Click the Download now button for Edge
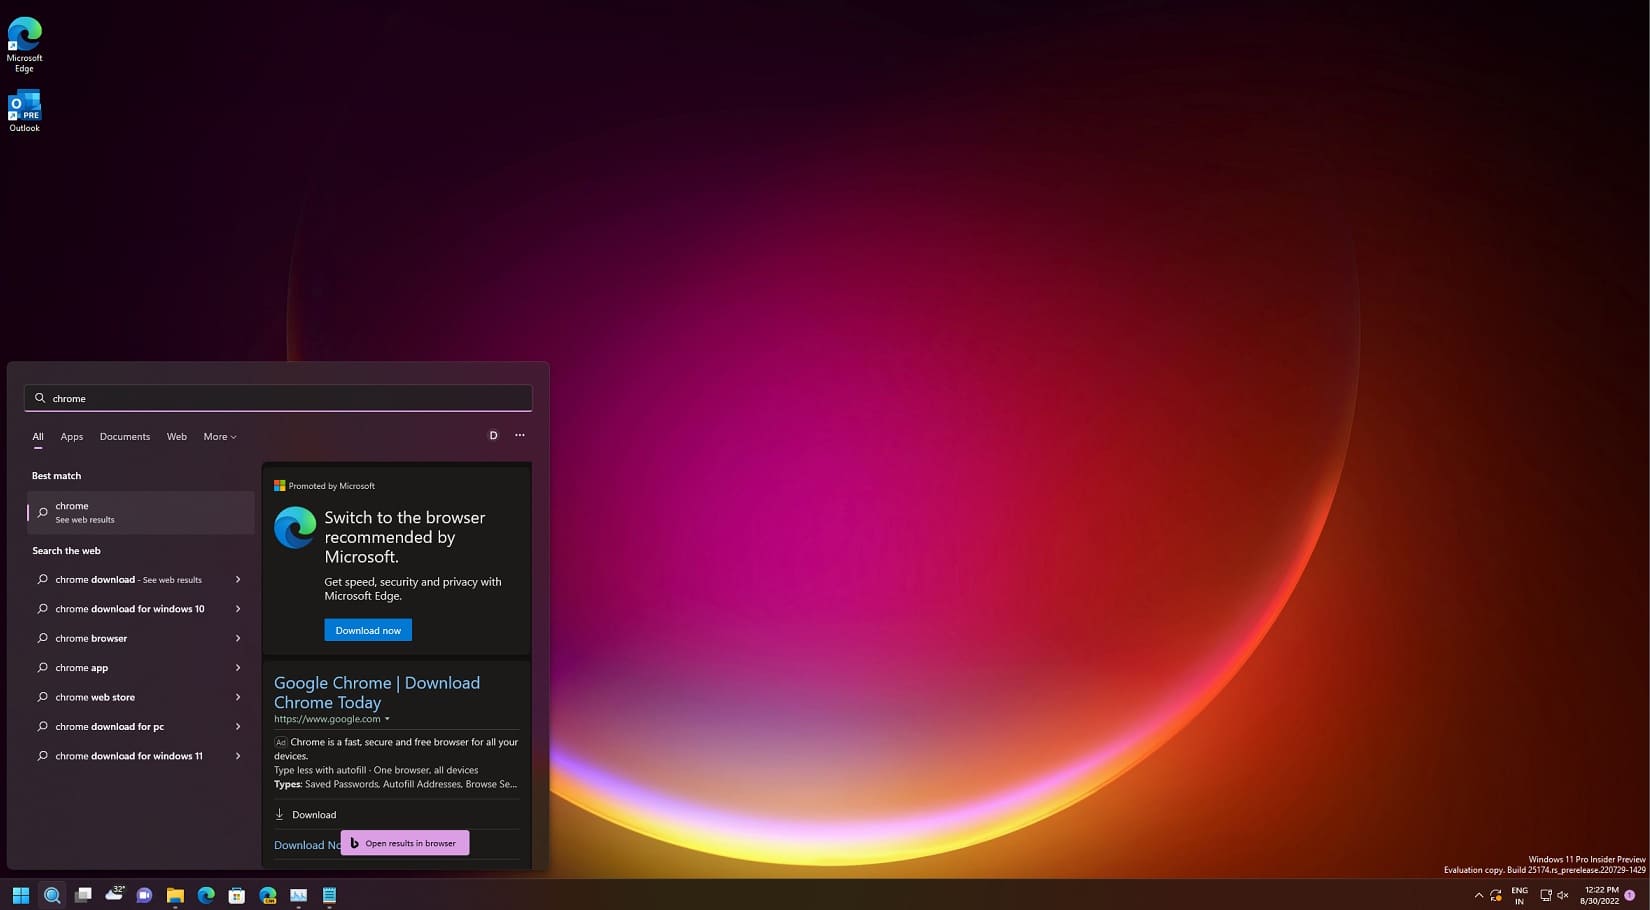This screenshot has width=1650, height=910. [x=367, y=630]
